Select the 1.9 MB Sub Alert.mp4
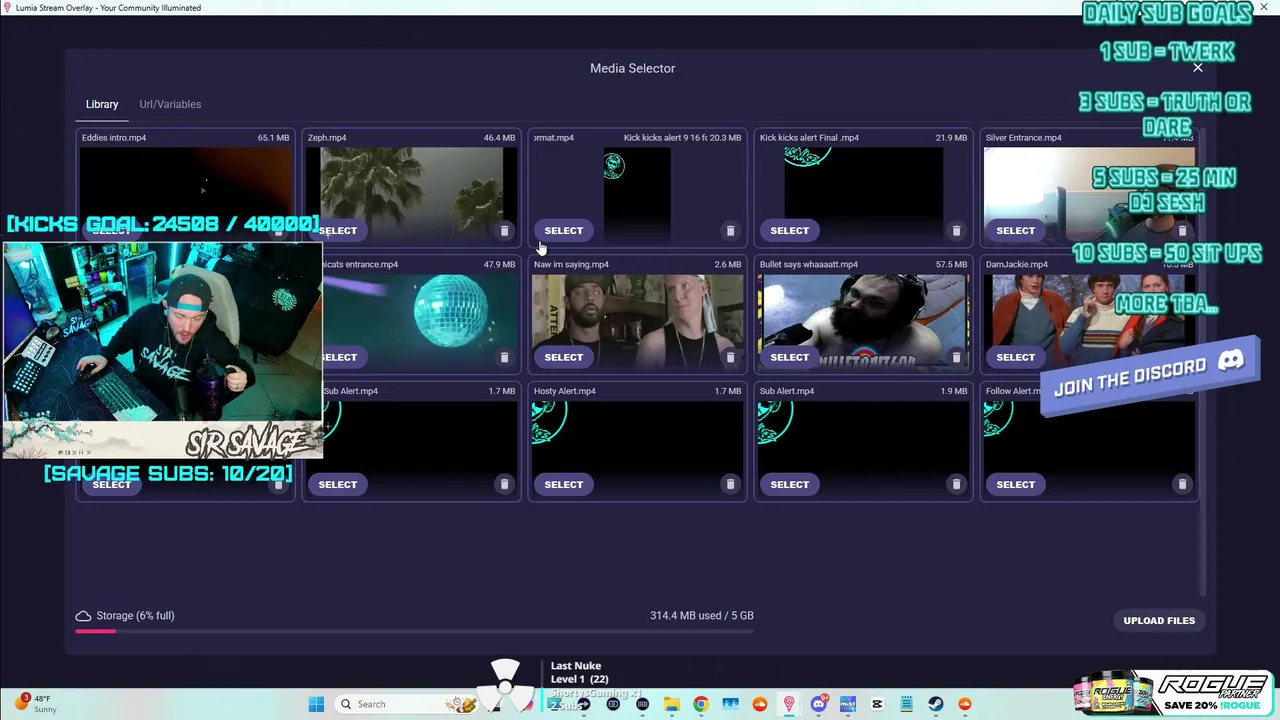This screenshot has height=720, width=1280. pos(789,484)
